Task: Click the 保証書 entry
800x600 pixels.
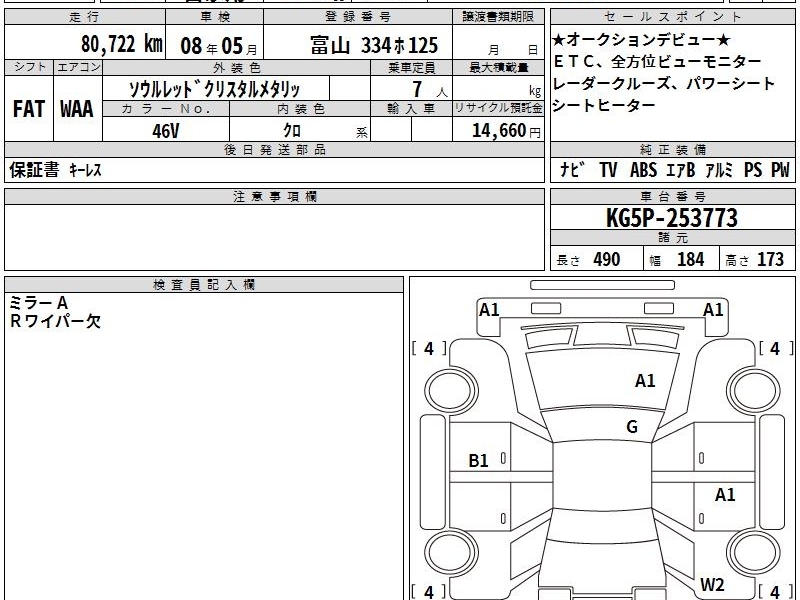Action: [34, 169]
